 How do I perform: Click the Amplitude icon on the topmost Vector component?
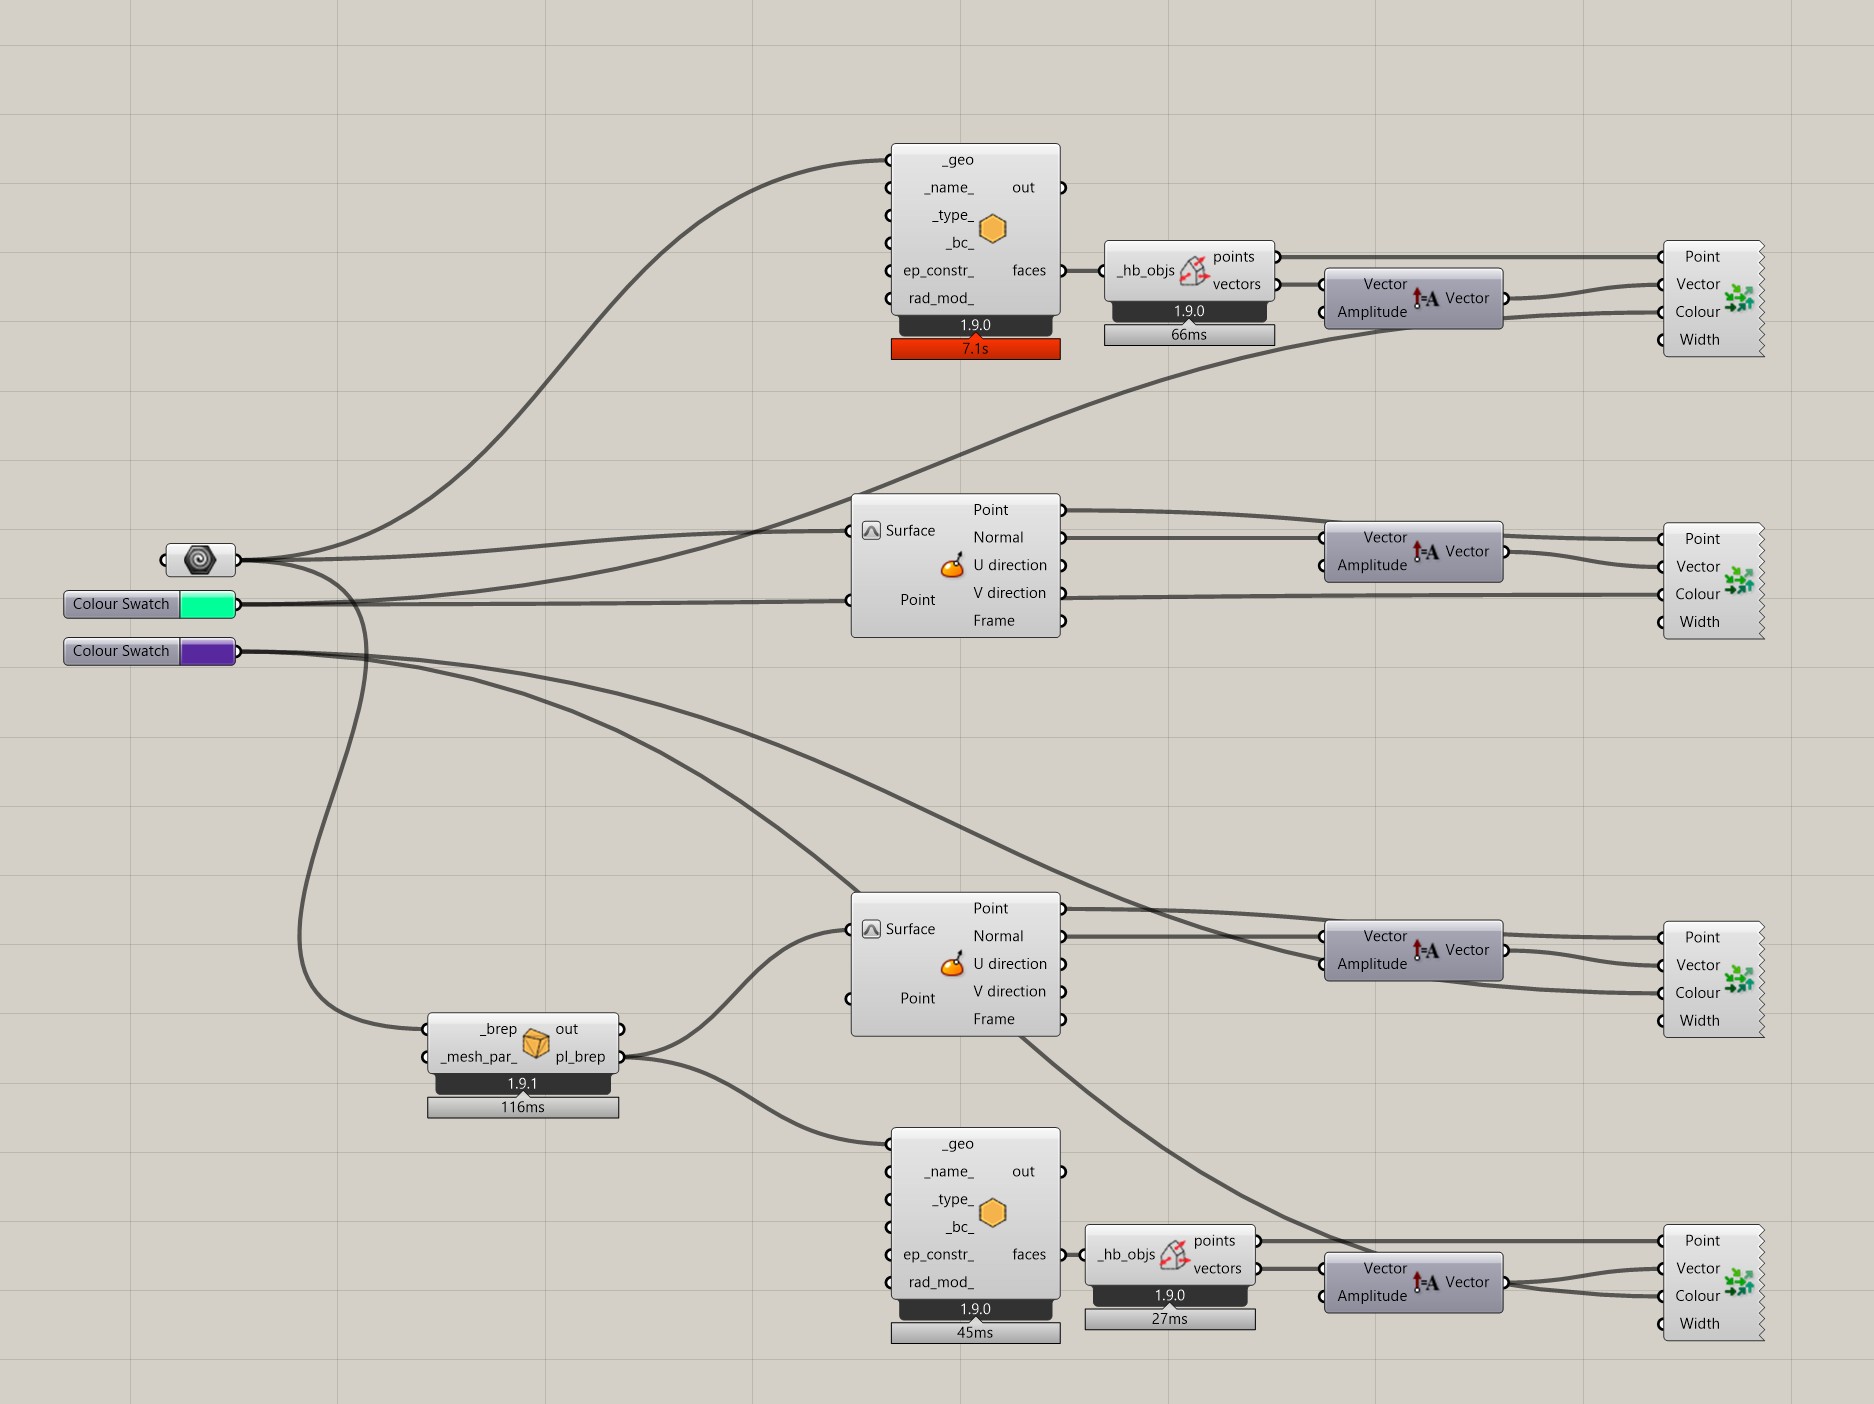[x=1426, y=298]
